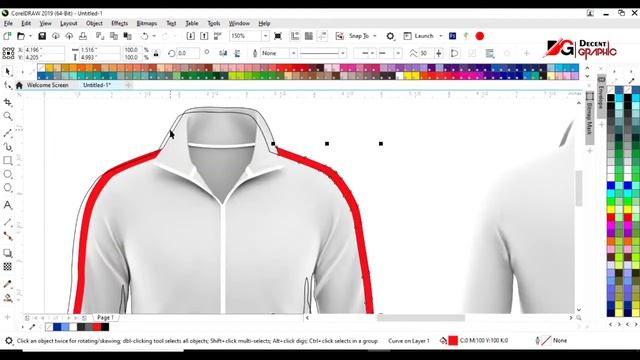The height and width of the screenshot is (360, 640).
Task: Switch to Welcome Screen tab
Action: (x=47, y=85)
